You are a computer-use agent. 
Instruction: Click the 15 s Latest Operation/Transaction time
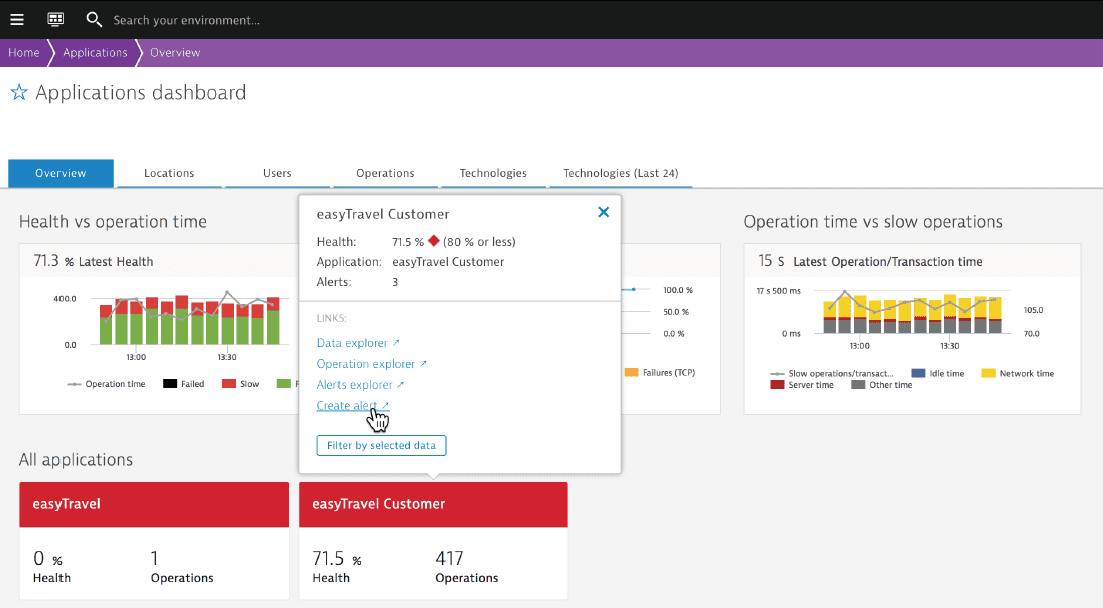tap(870, 261)
